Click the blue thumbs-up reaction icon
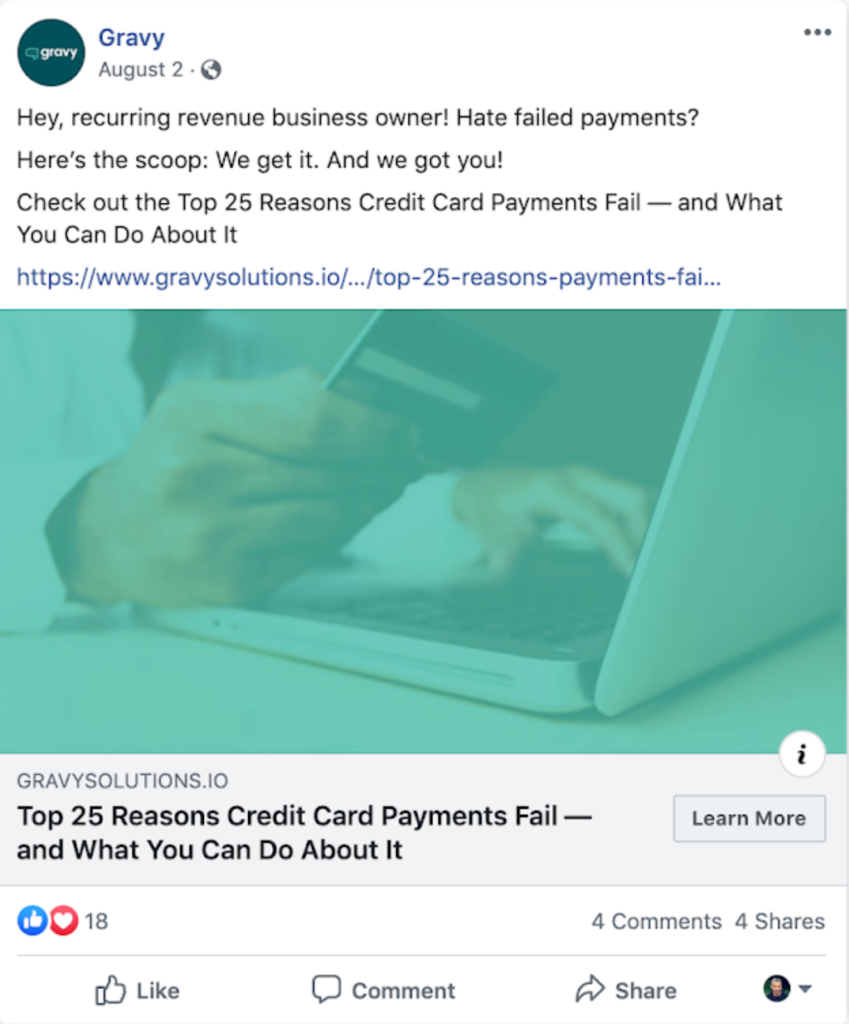This screenshot has height=1024, width=849. click(32, 921)
